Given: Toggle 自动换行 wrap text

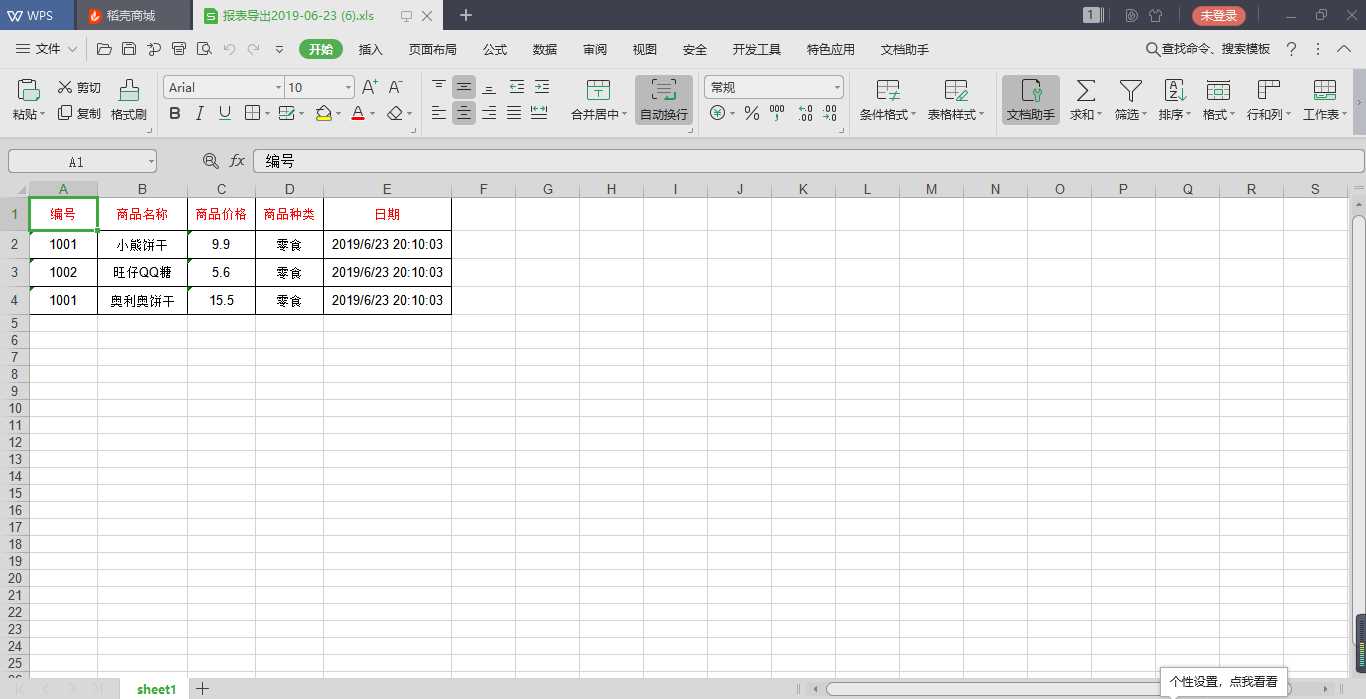Looking at the screenshot, I should tap(664, 100).
